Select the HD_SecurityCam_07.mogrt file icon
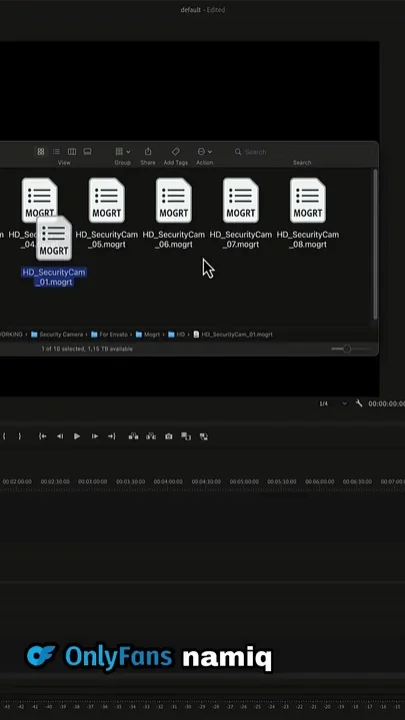The height and width of the screenshot is (720, 405). [x=241, y=200]
